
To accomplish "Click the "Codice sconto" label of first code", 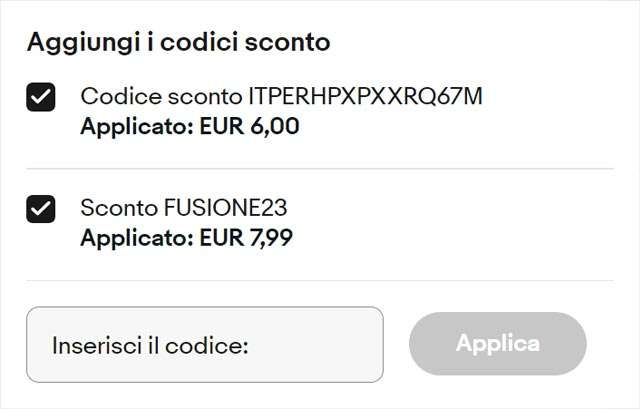I will point(161,97).
